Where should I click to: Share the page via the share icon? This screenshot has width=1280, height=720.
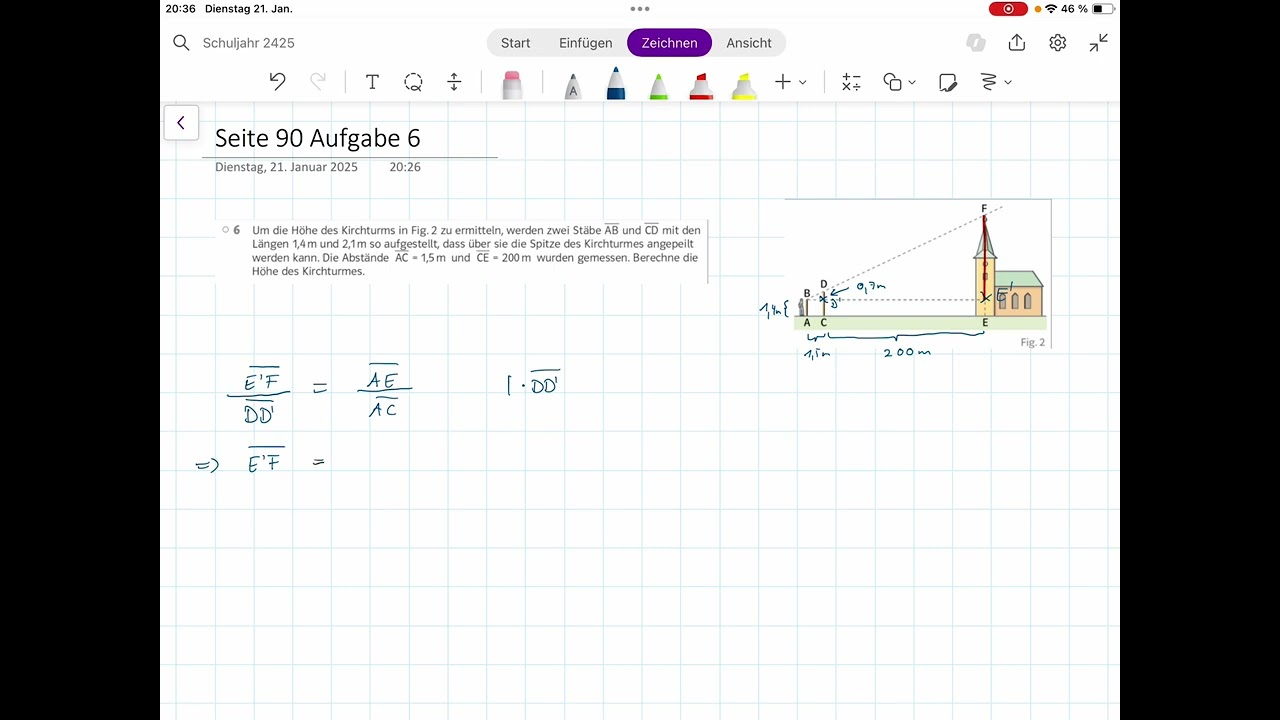[x=1017, y=42]
